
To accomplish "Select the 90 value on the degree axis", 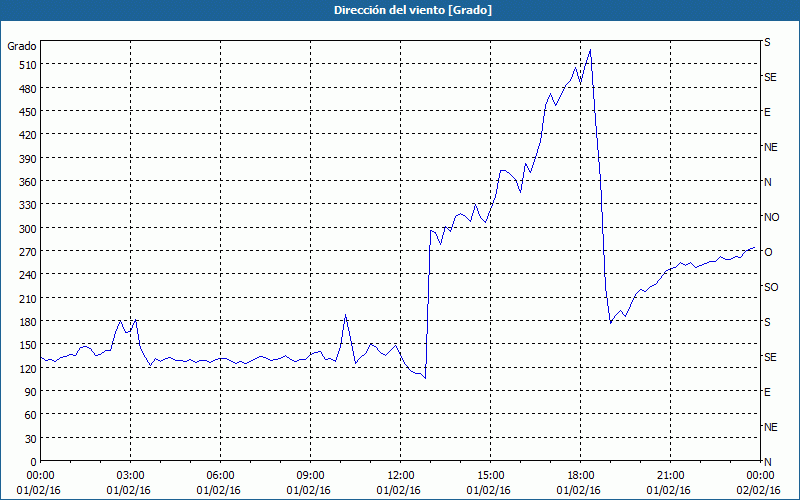I will click(31, 392).
